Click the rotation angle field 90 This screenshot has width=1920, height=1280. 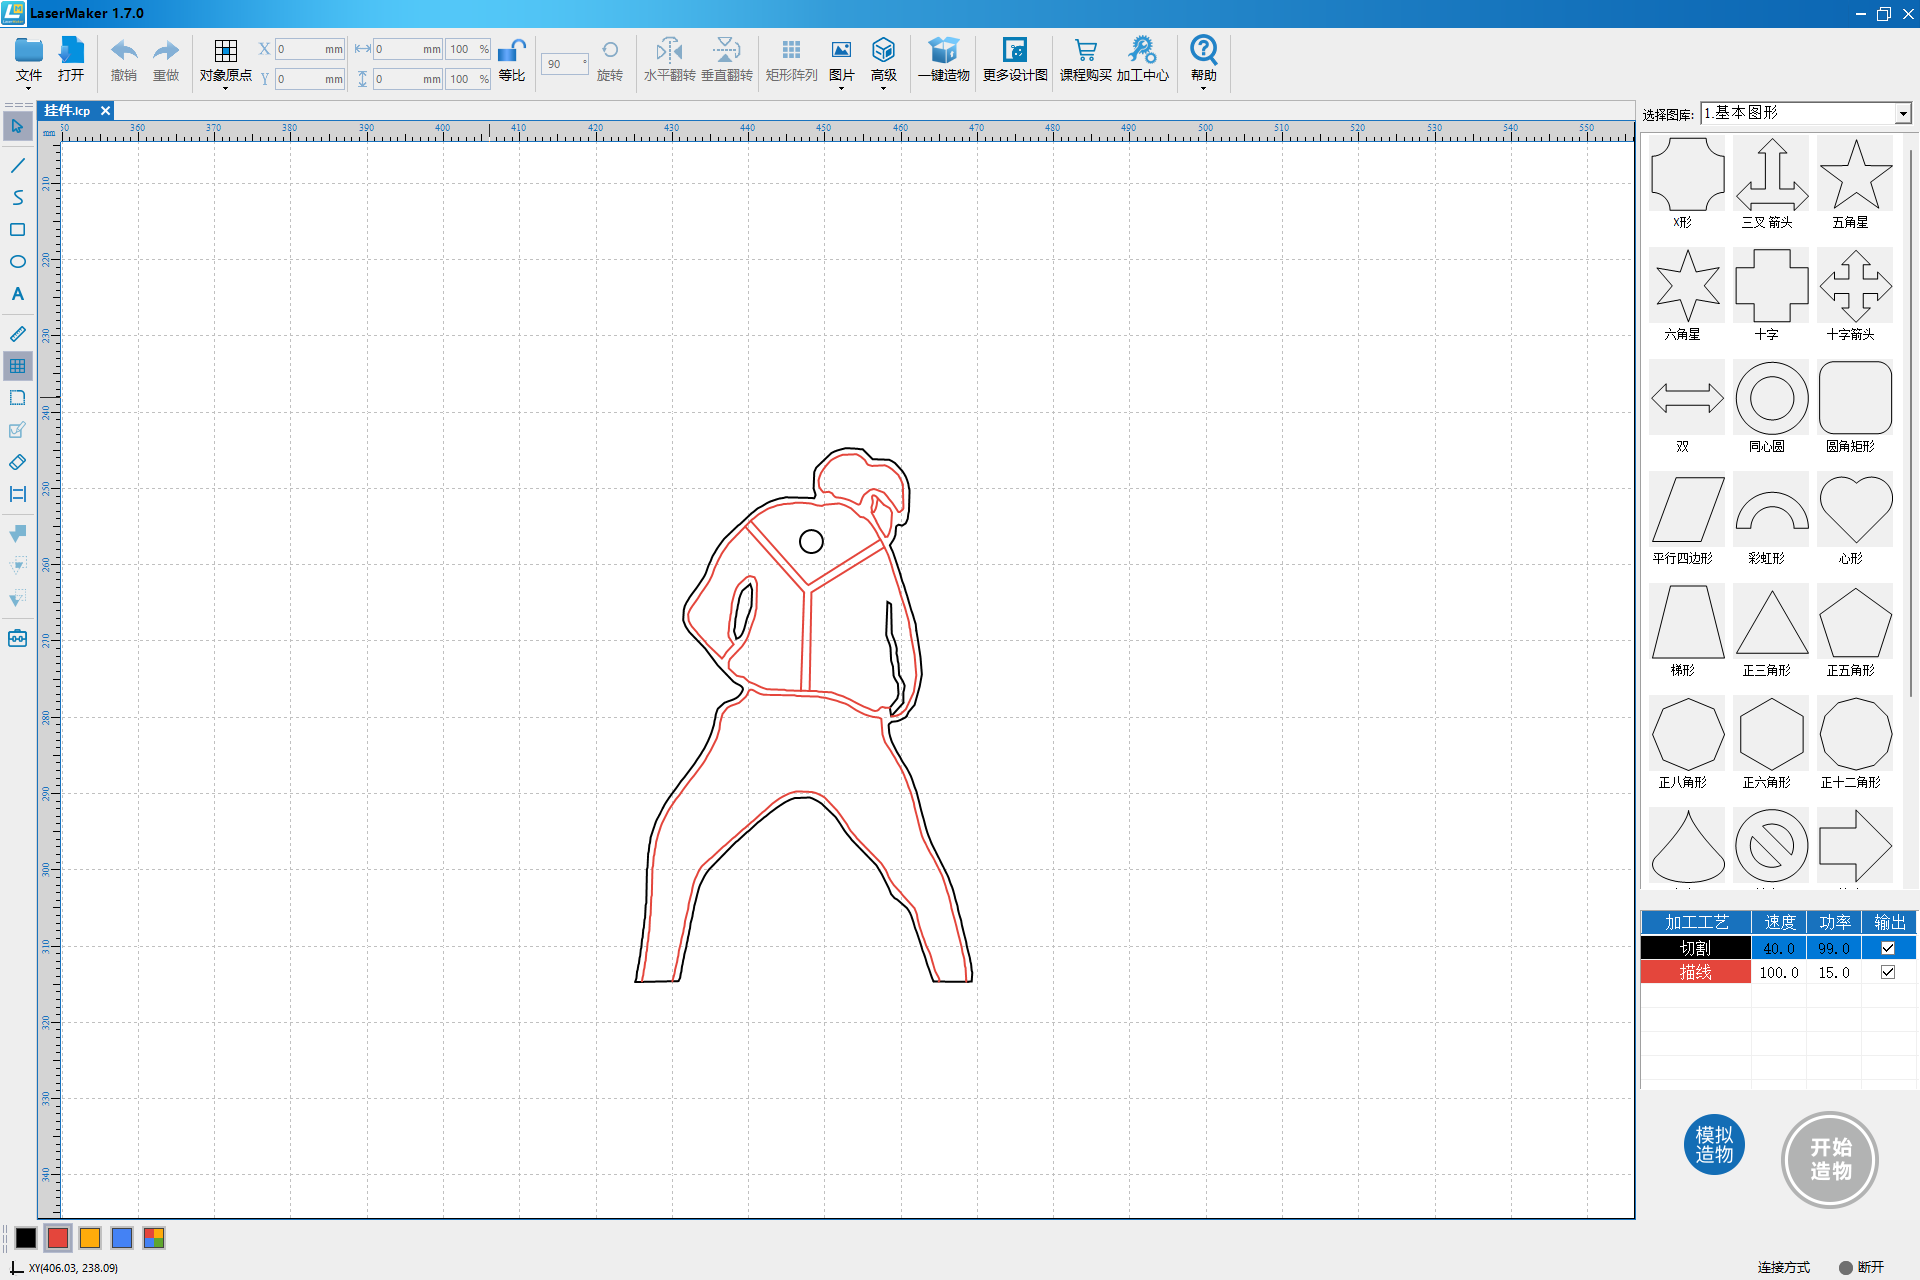pyautogui.click(x=565, y=64)
